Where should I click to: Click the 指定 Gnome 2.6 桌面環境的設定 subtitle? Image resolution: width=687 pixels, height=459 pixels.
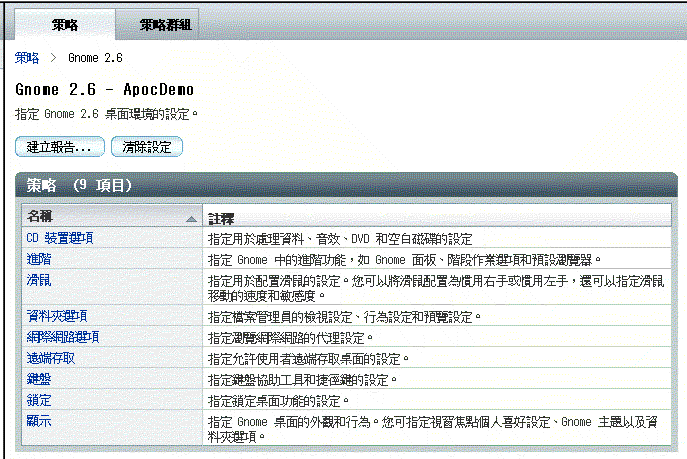pyautogui.click(x=106, y=114)
